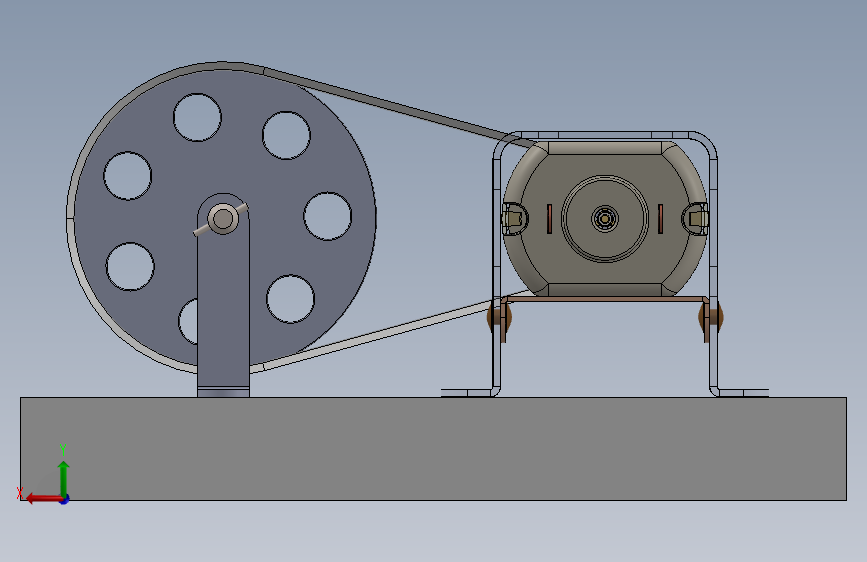The image size is (867, 562).
Task: Click the round end cap ring on motor
Action: coord(605,218)
